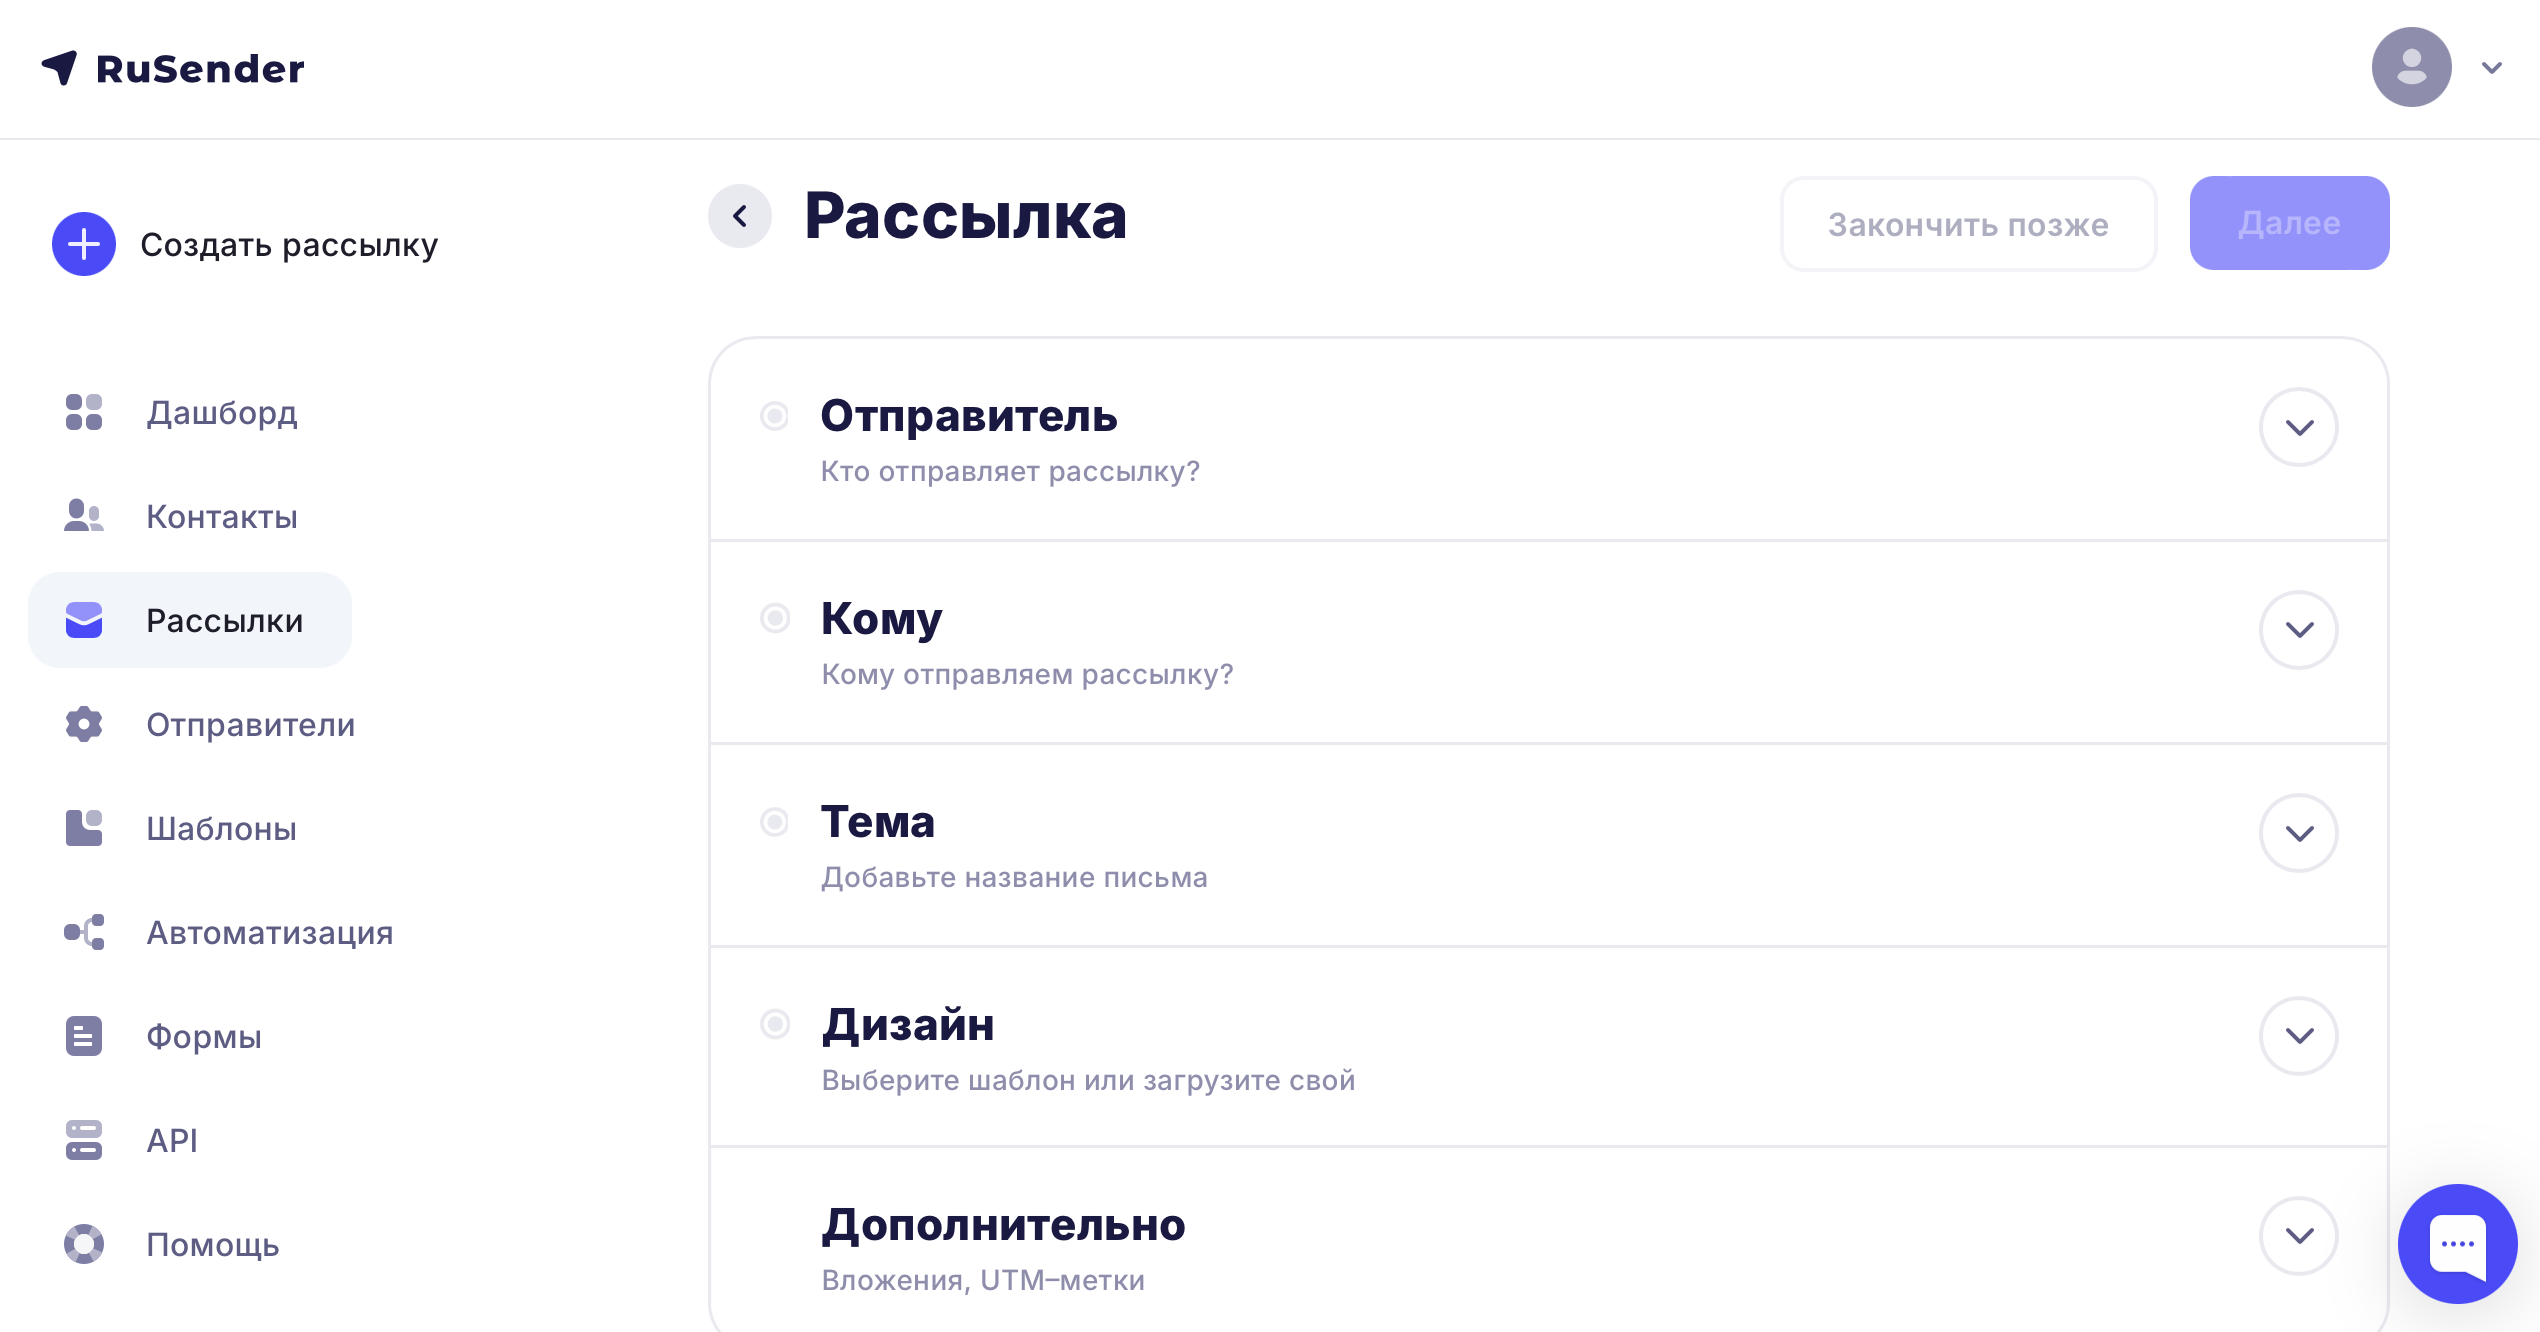The image size is (2540, 1332).
Task: Go to Контакты section
Action: (x=222, y=517)
